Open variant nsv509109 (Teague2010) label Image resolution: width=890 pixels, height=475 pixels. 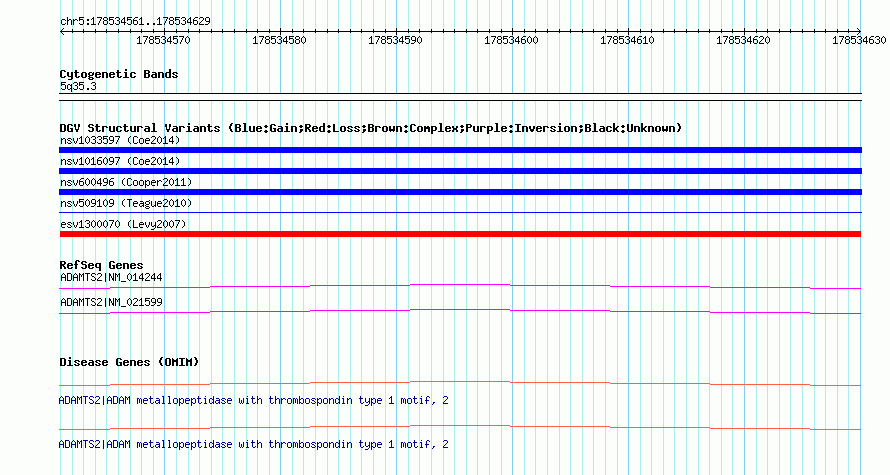coord(126,203)
